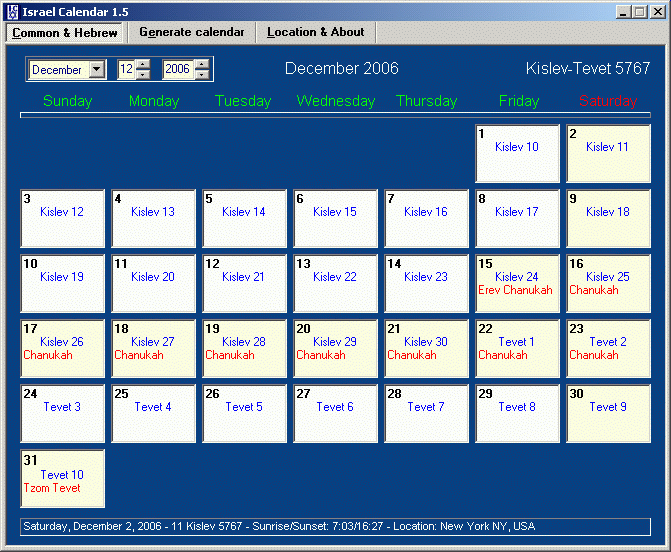671x552 pixels.
Task: Choose day 29 cell Tevet 8
Action: 517,414
